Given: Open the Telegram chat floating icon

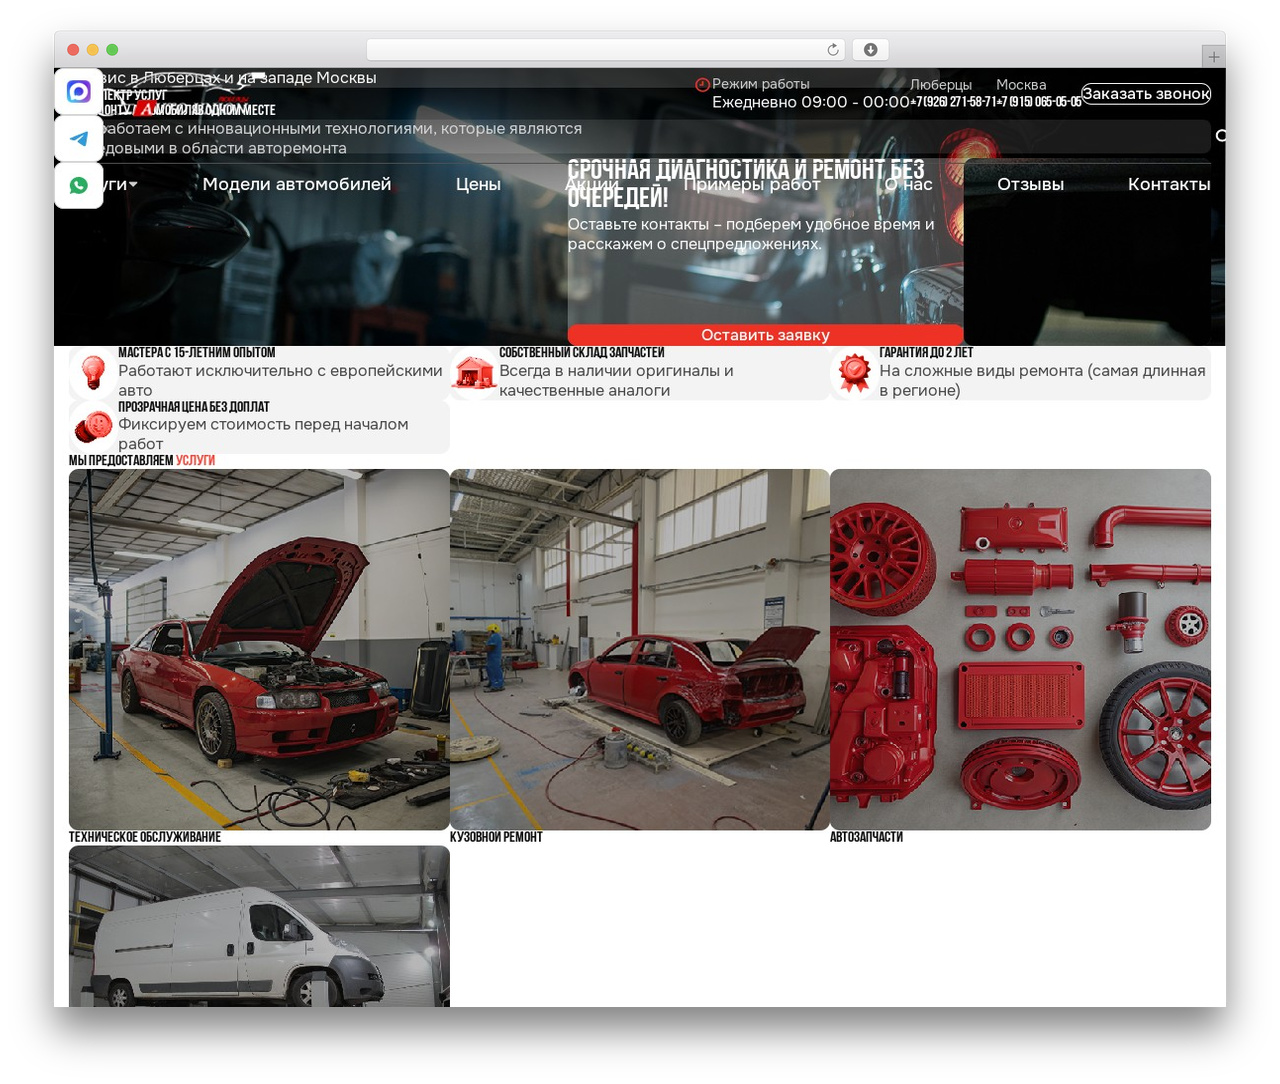Looking at the screenshot, I should click(x=79, y=139).
